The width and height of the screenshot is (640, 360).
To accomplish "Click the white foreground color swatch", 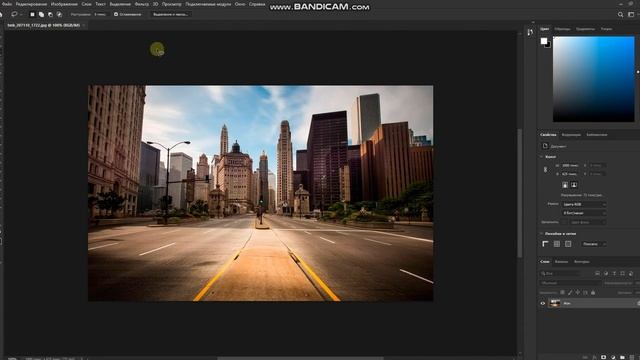I will click(544, 41).
